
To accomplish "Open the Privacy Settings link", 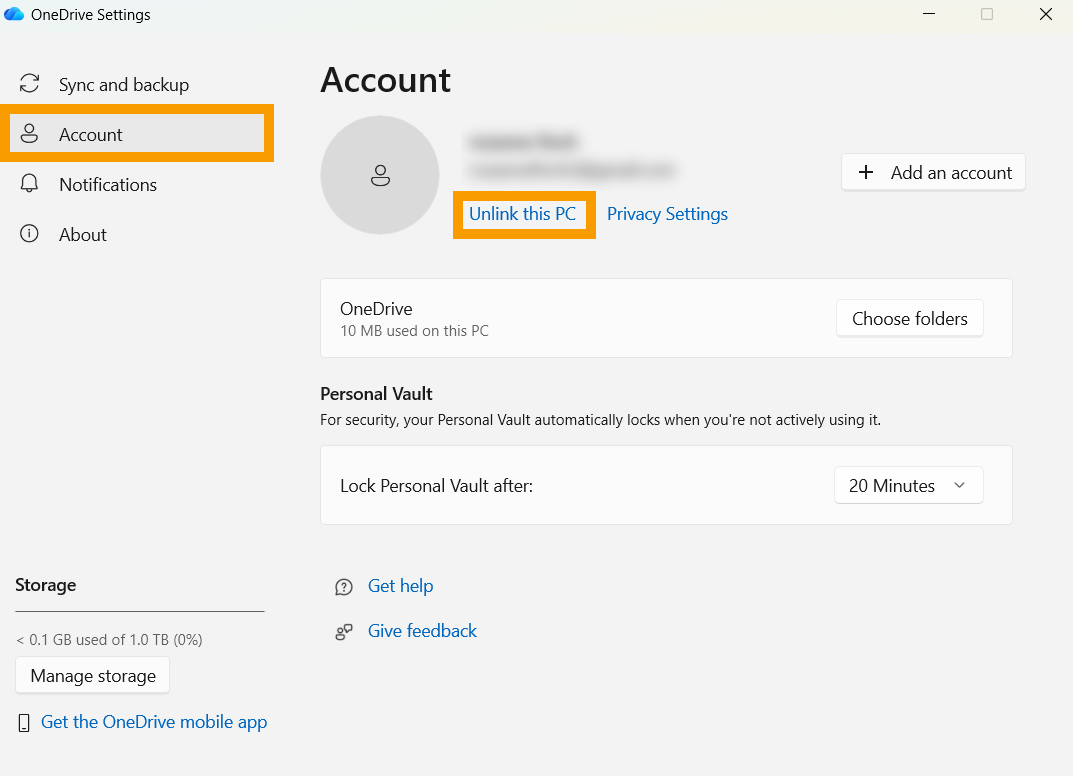I will tap(667, 214).
